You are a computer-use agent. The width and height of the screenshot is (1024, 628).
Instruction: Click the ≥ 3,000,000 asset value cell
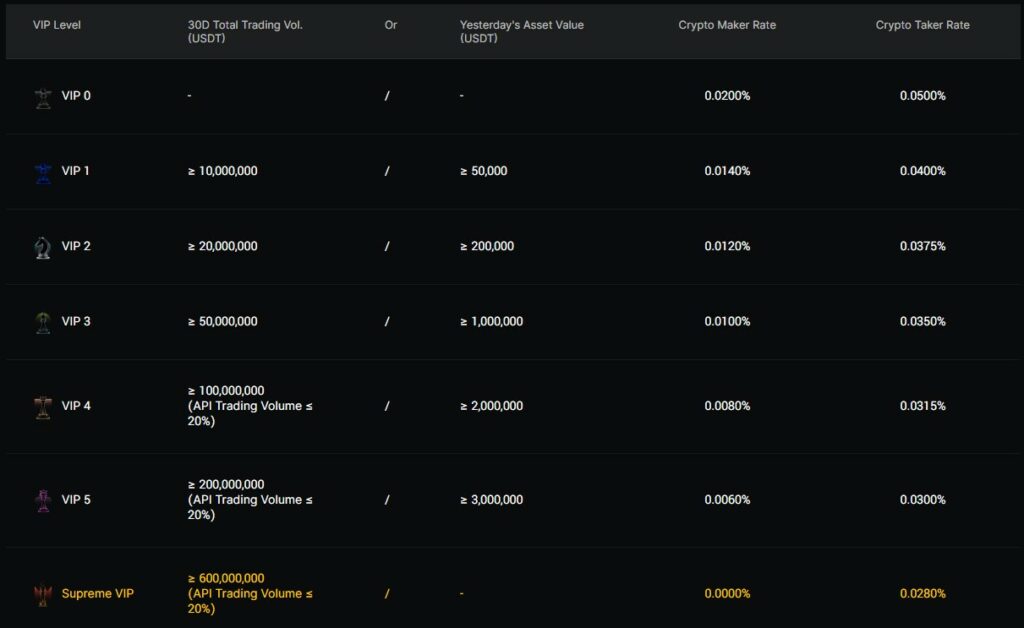(x=491, y=500)
